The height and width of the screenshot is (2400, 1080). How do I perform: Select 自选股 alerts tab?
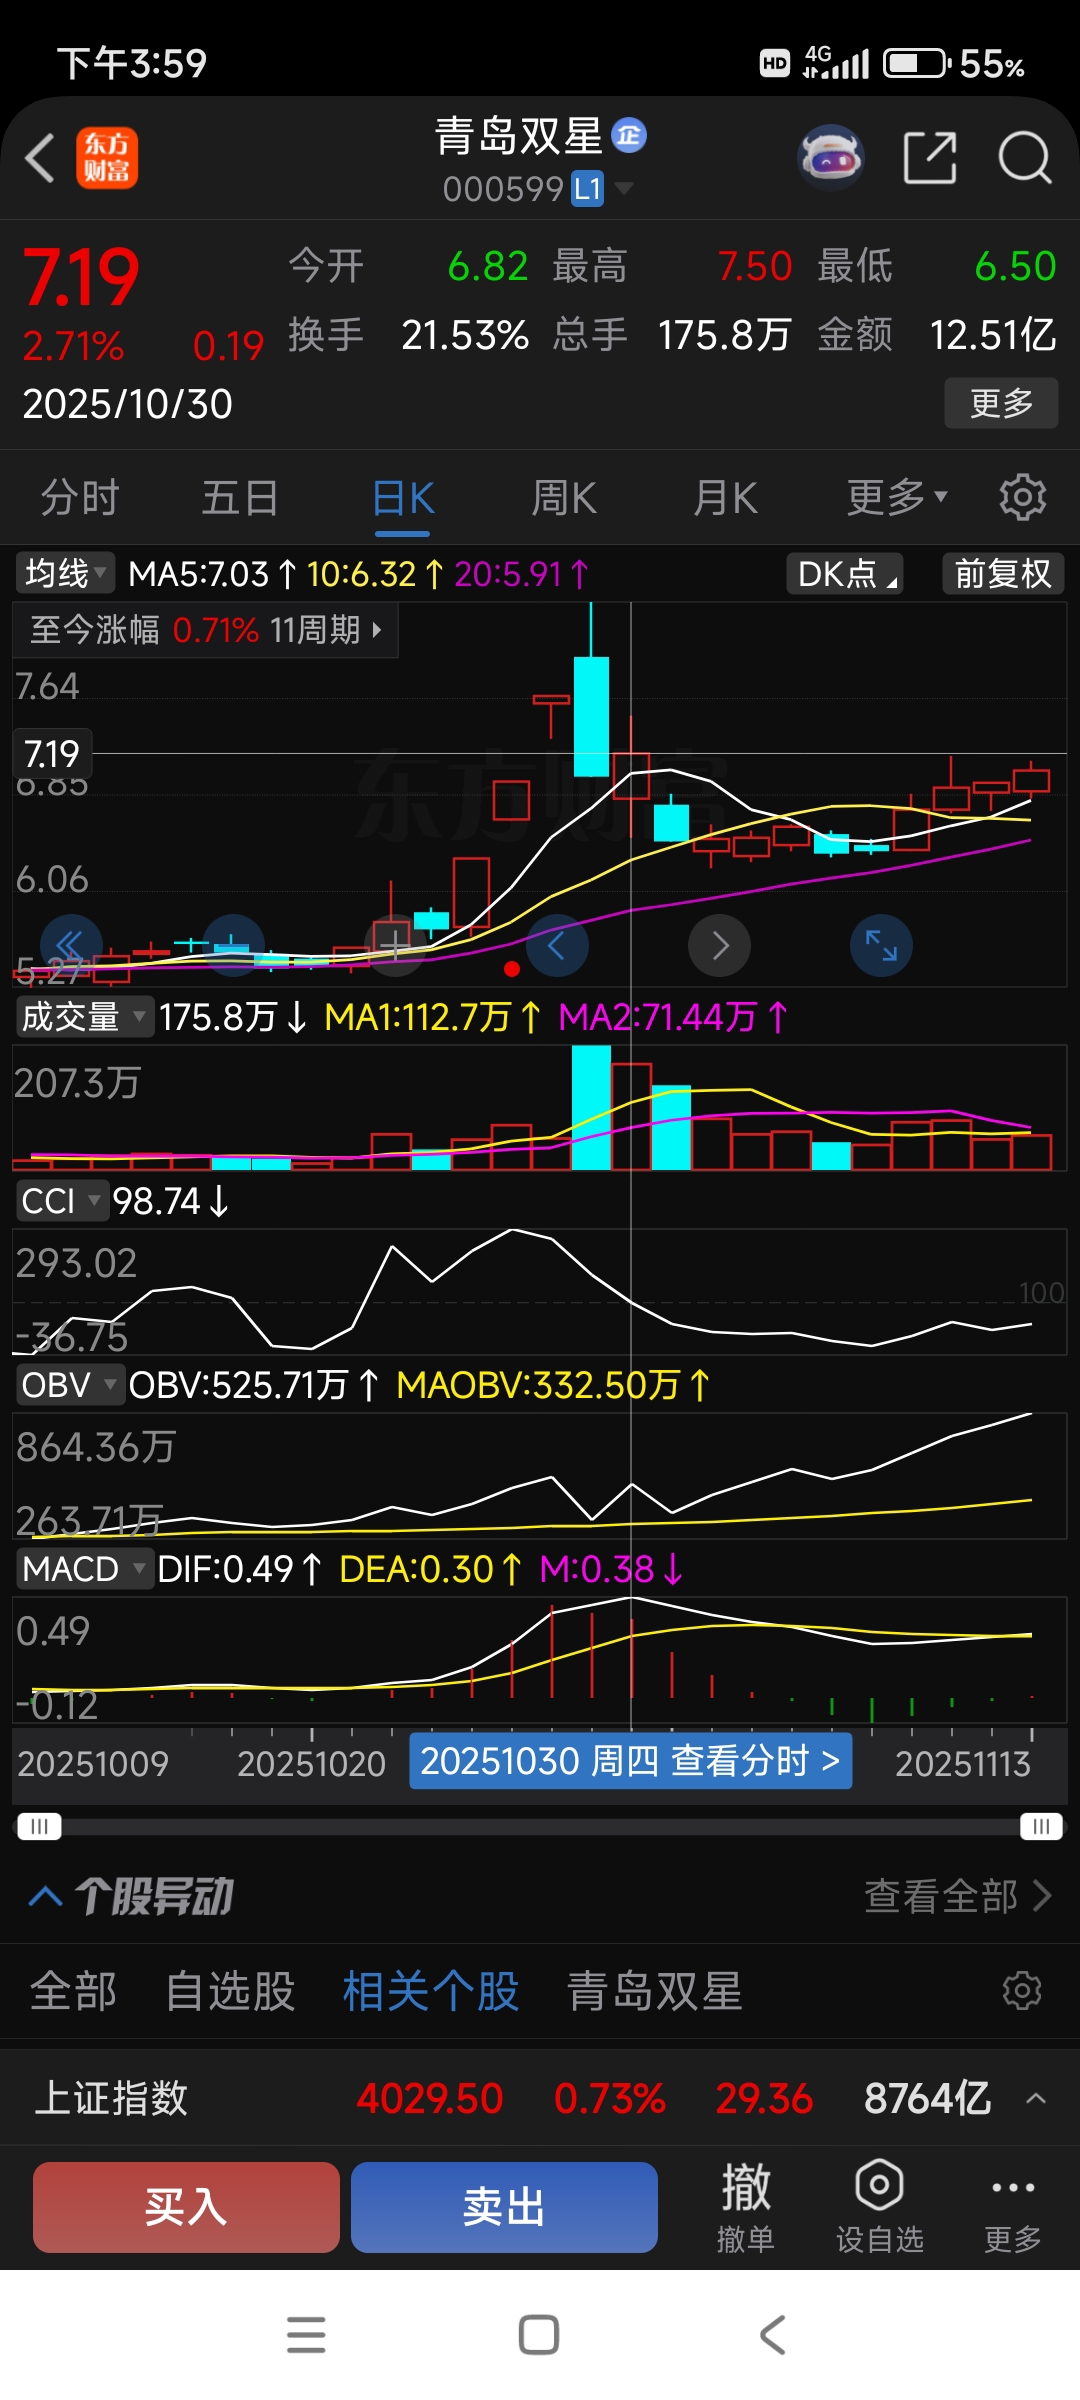(x=230, y=1990)
